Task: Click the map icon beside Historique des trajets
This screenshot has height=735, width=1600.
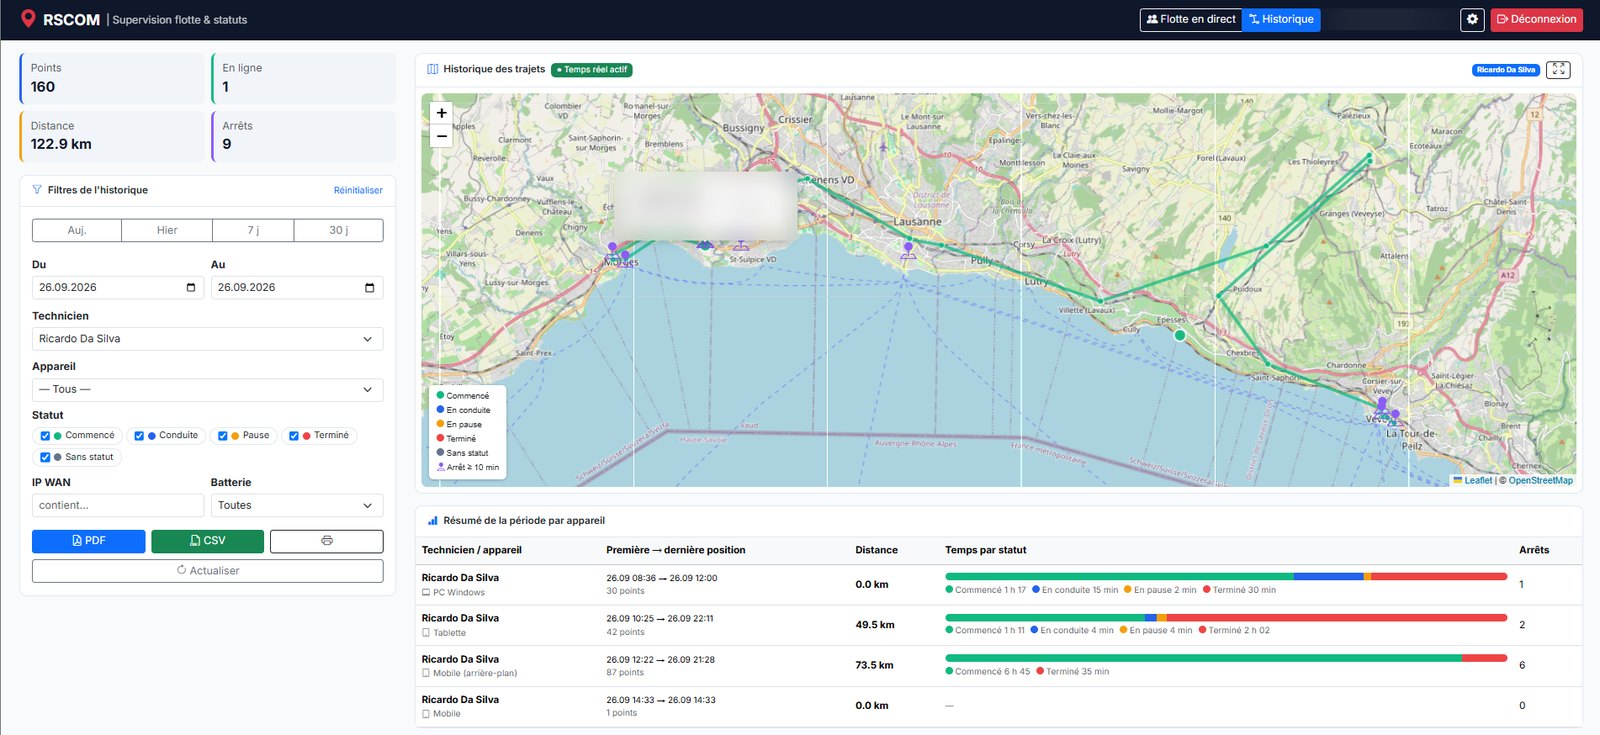Action: click(433, 70)
